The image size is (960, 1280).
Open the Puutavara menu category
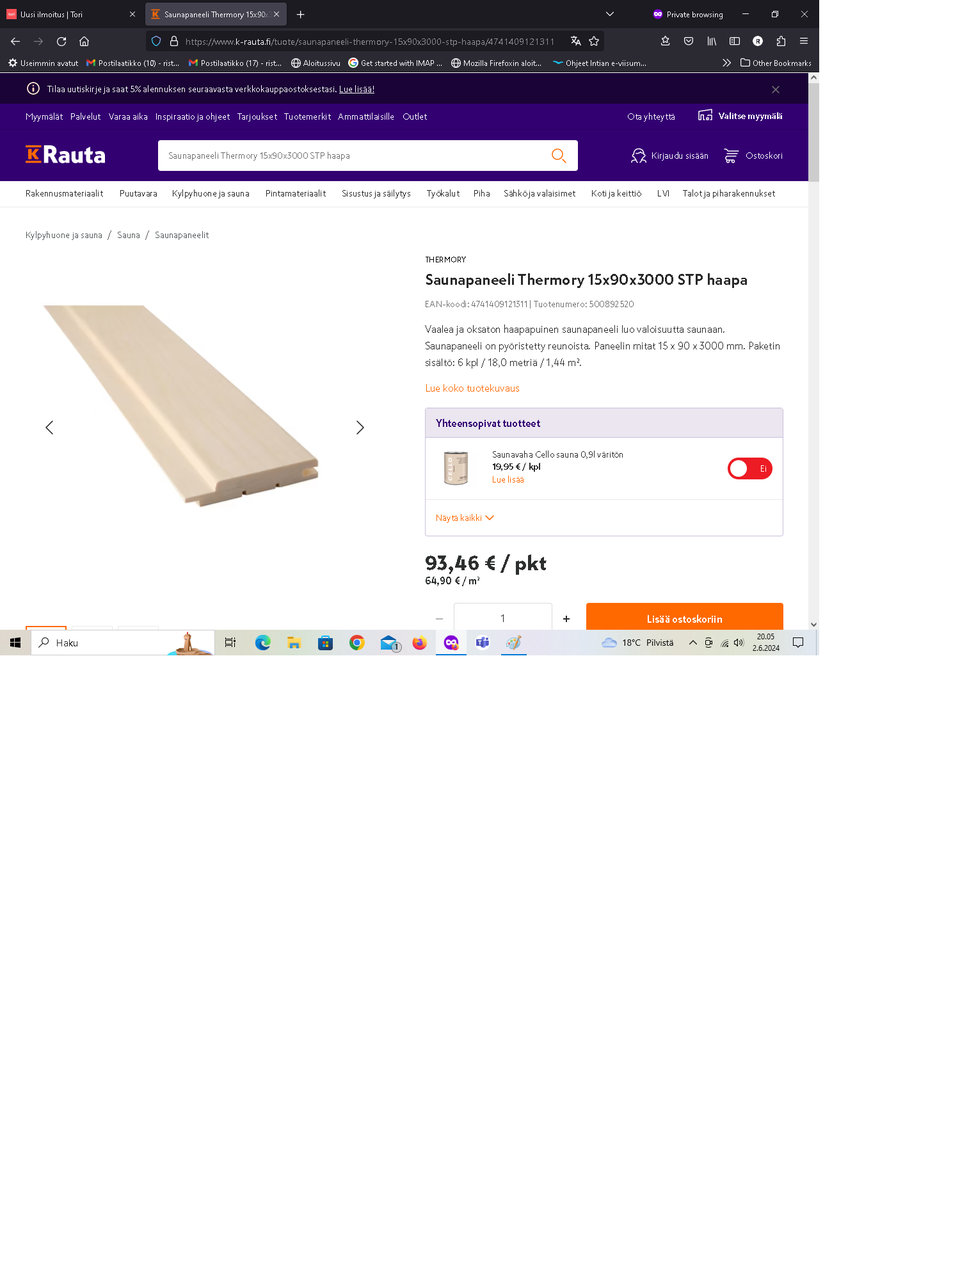pos(138,193)
